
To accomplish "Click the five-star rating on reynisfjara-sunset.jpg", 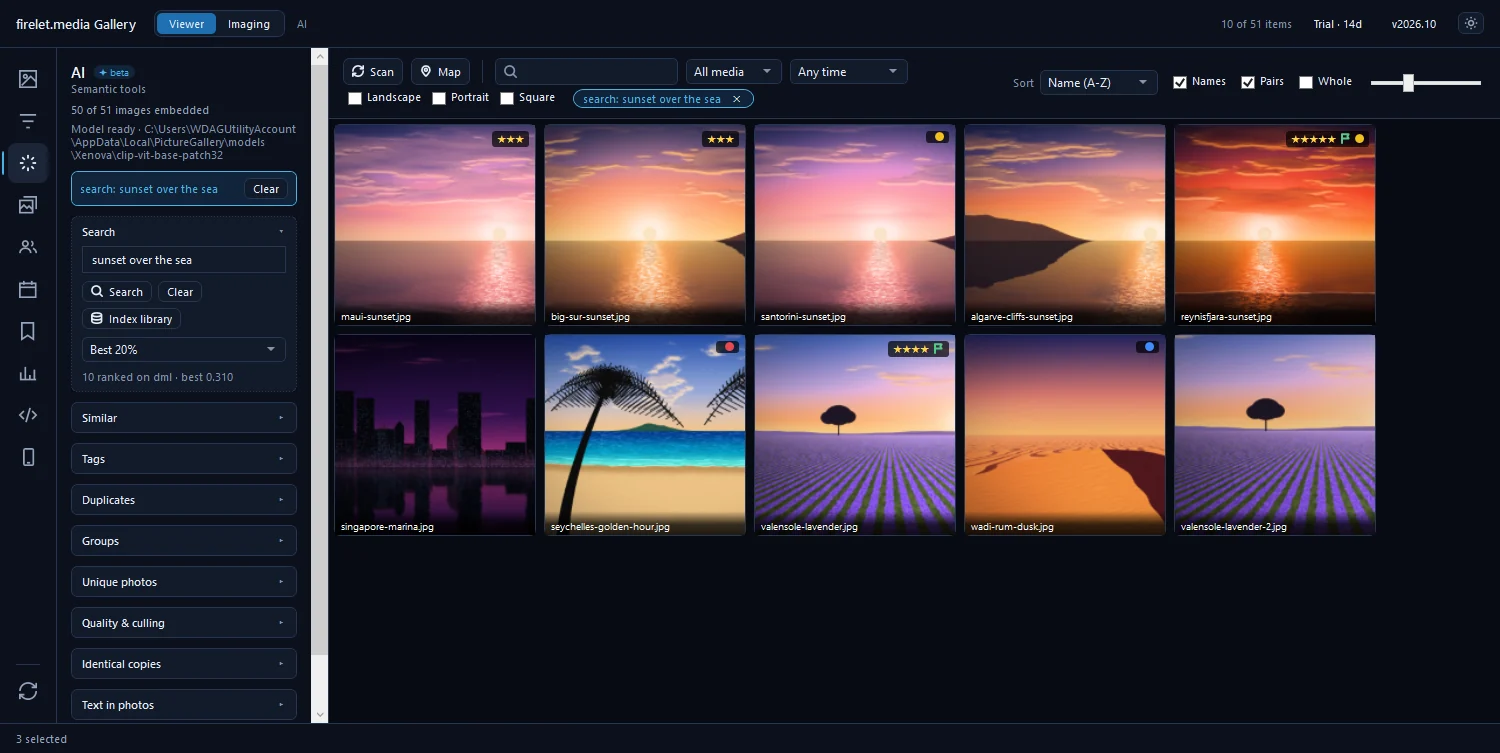I will 1313,139.
